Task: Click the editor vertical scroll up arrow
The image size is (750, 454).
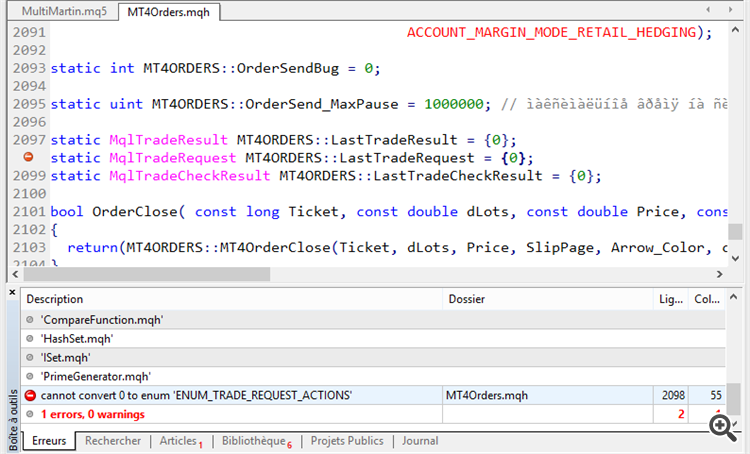Action: pos(735,30)
